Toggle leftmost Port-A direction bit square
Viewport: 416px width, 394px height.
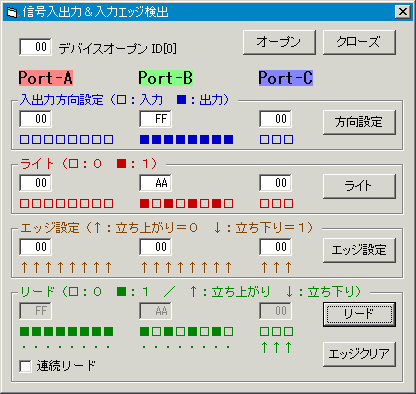(x=24, y=139)
